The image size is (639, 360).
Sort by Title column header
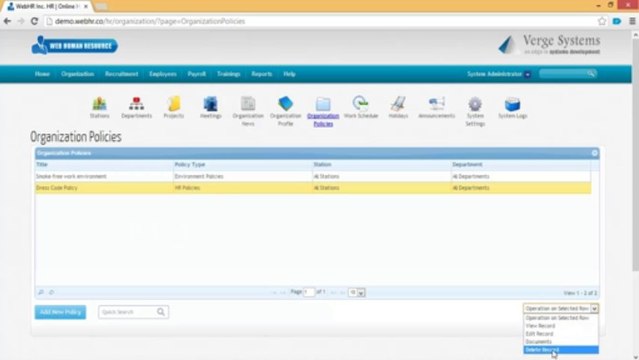pos(104,164)
